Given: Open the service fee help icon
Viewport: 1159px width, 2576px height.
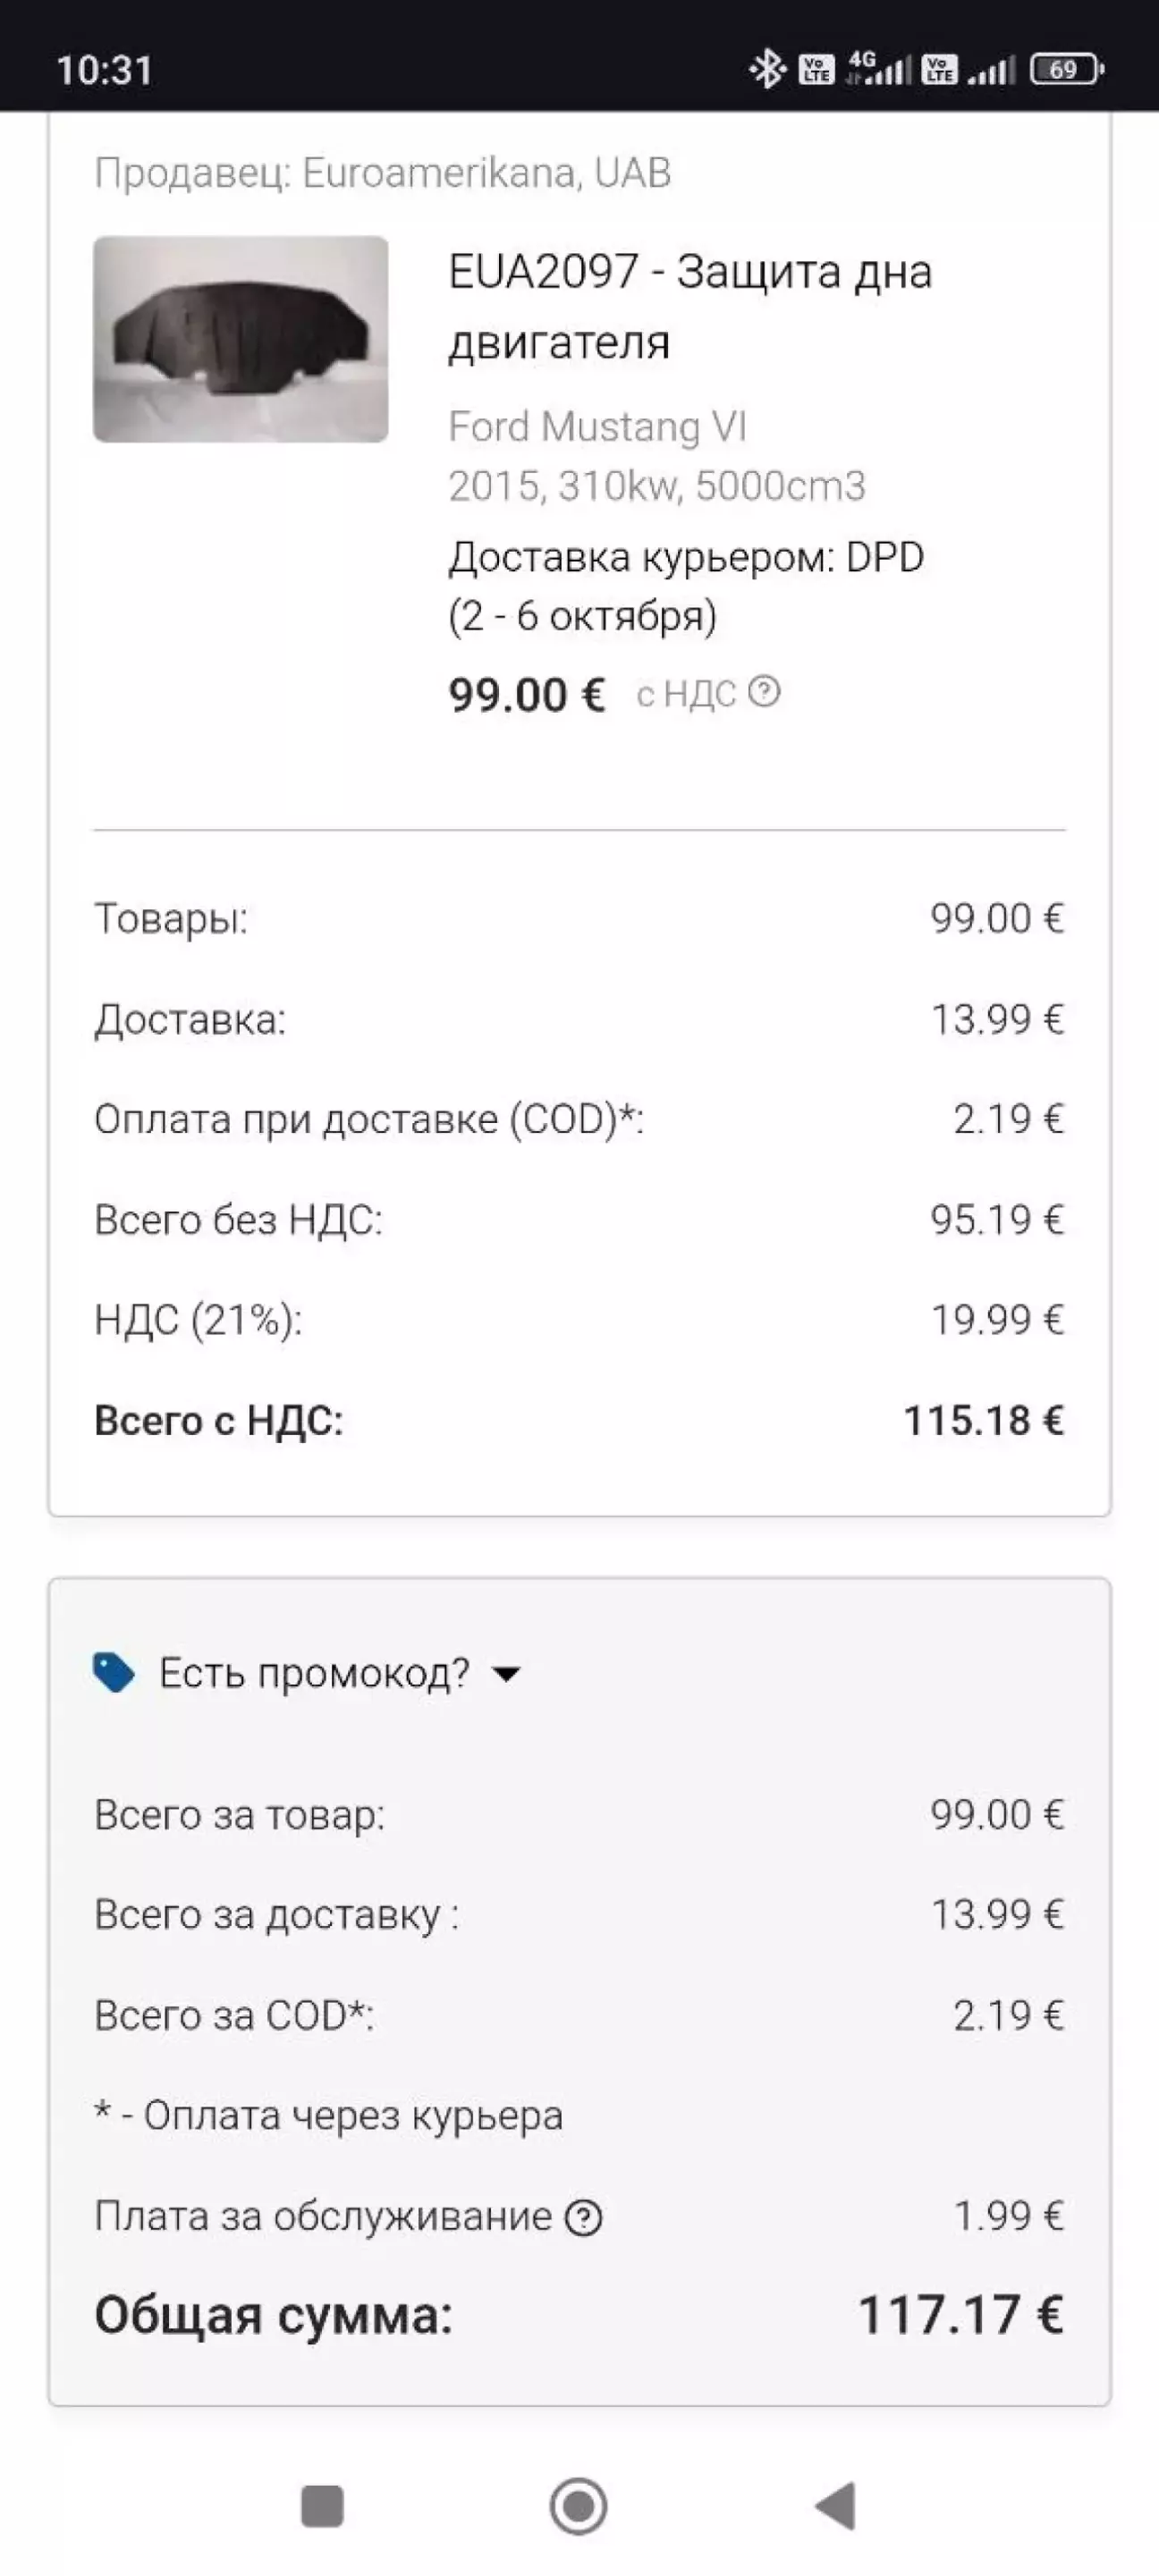Looking at the screenshot, I should point(583,2218).
